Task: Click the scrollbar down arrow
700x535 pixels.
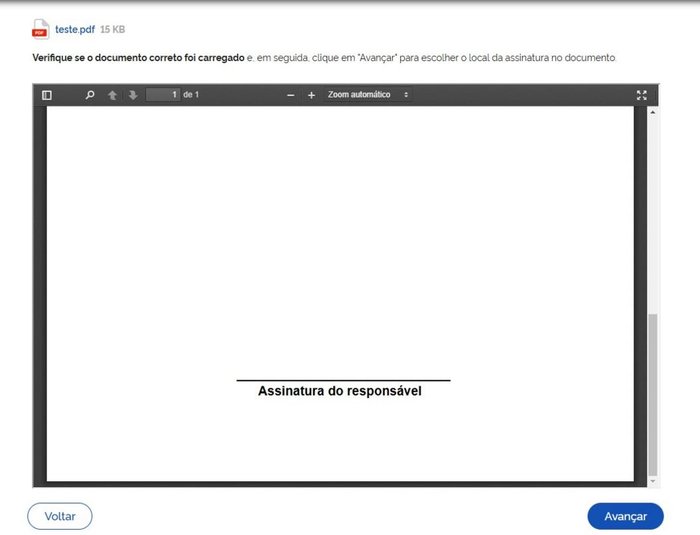Action: pos(653,481)
